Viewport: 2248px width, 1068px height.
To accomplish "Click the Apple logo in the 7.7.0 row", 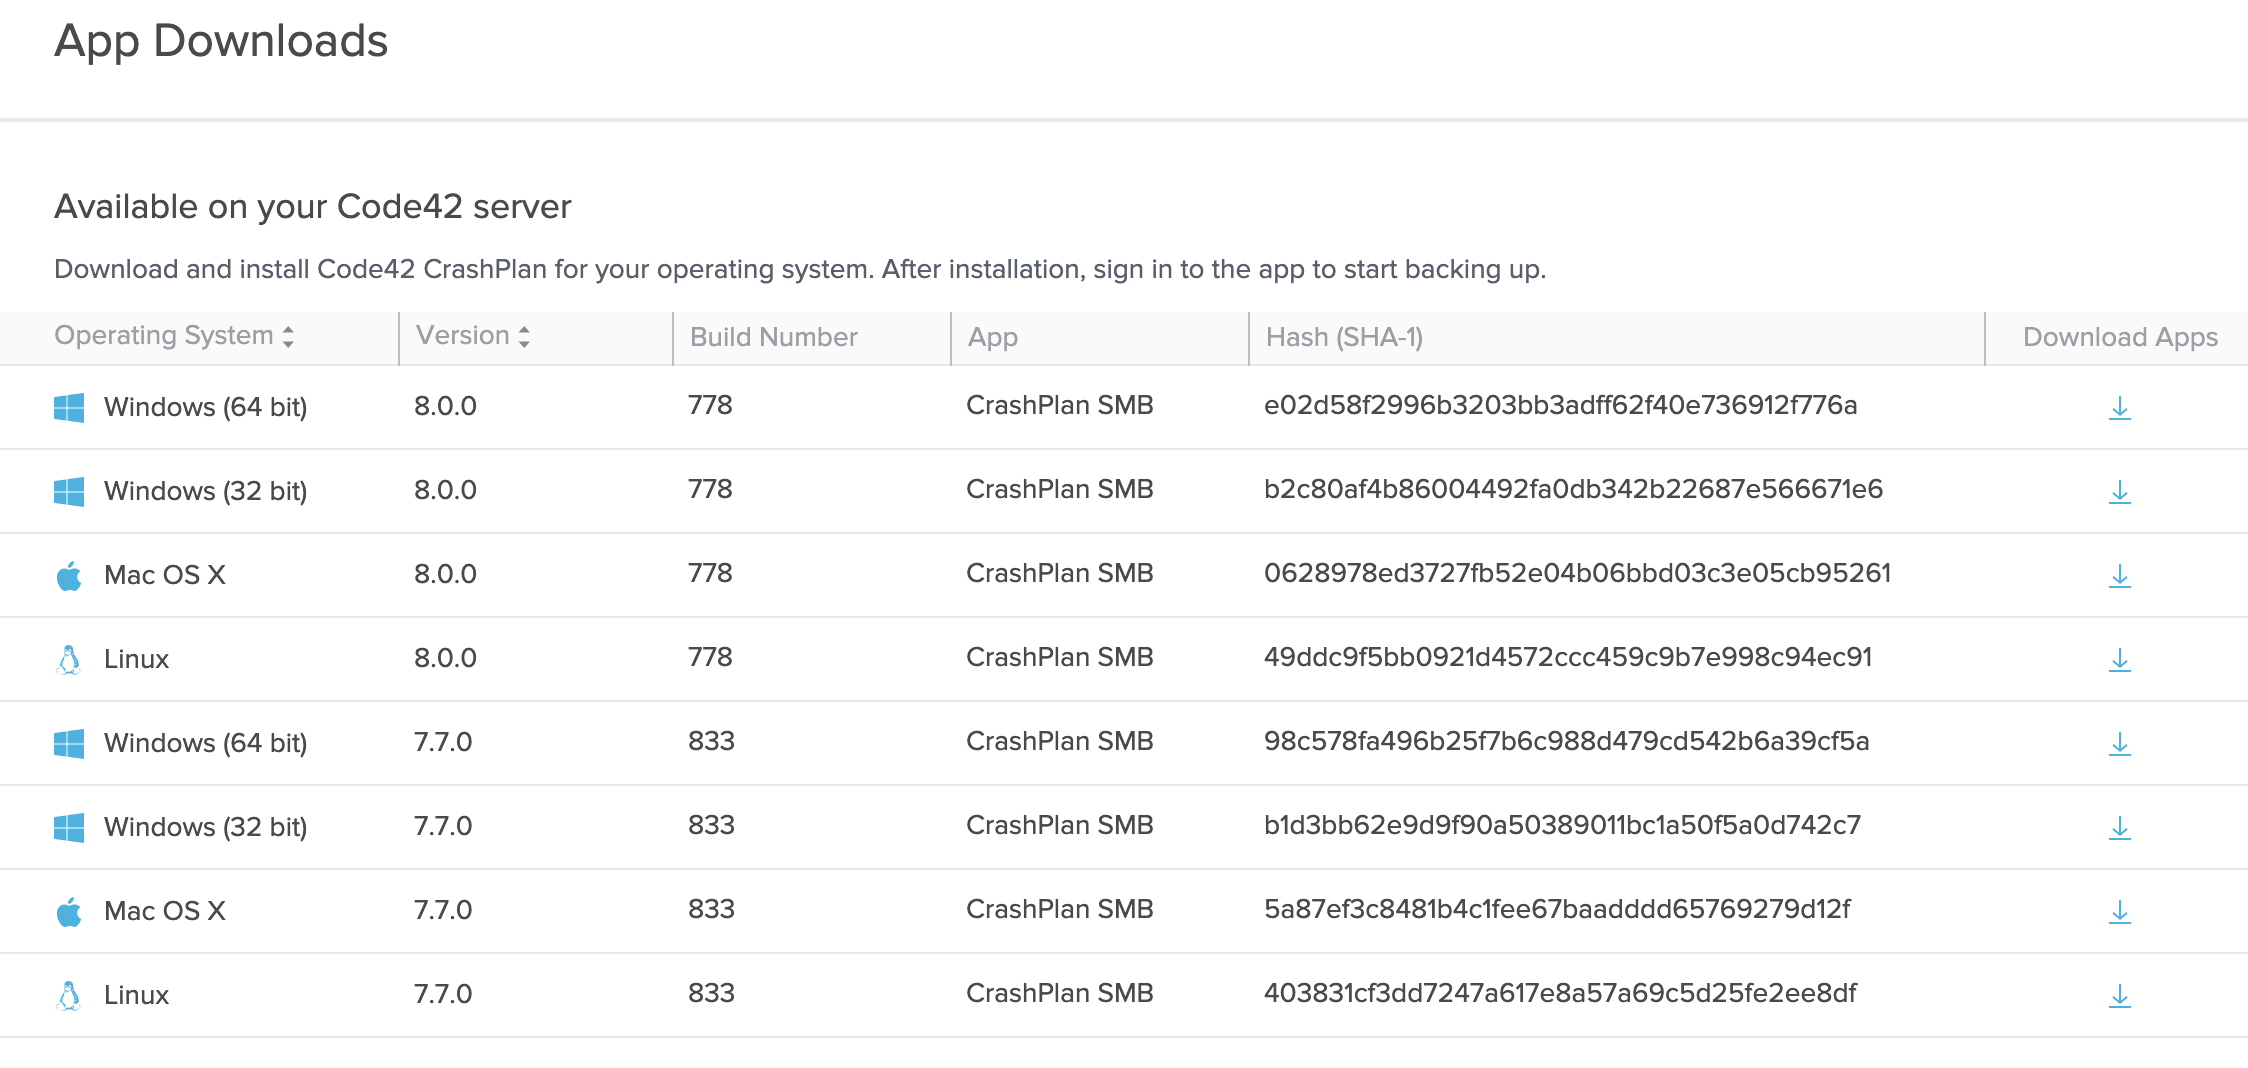I will pos(69,911).
